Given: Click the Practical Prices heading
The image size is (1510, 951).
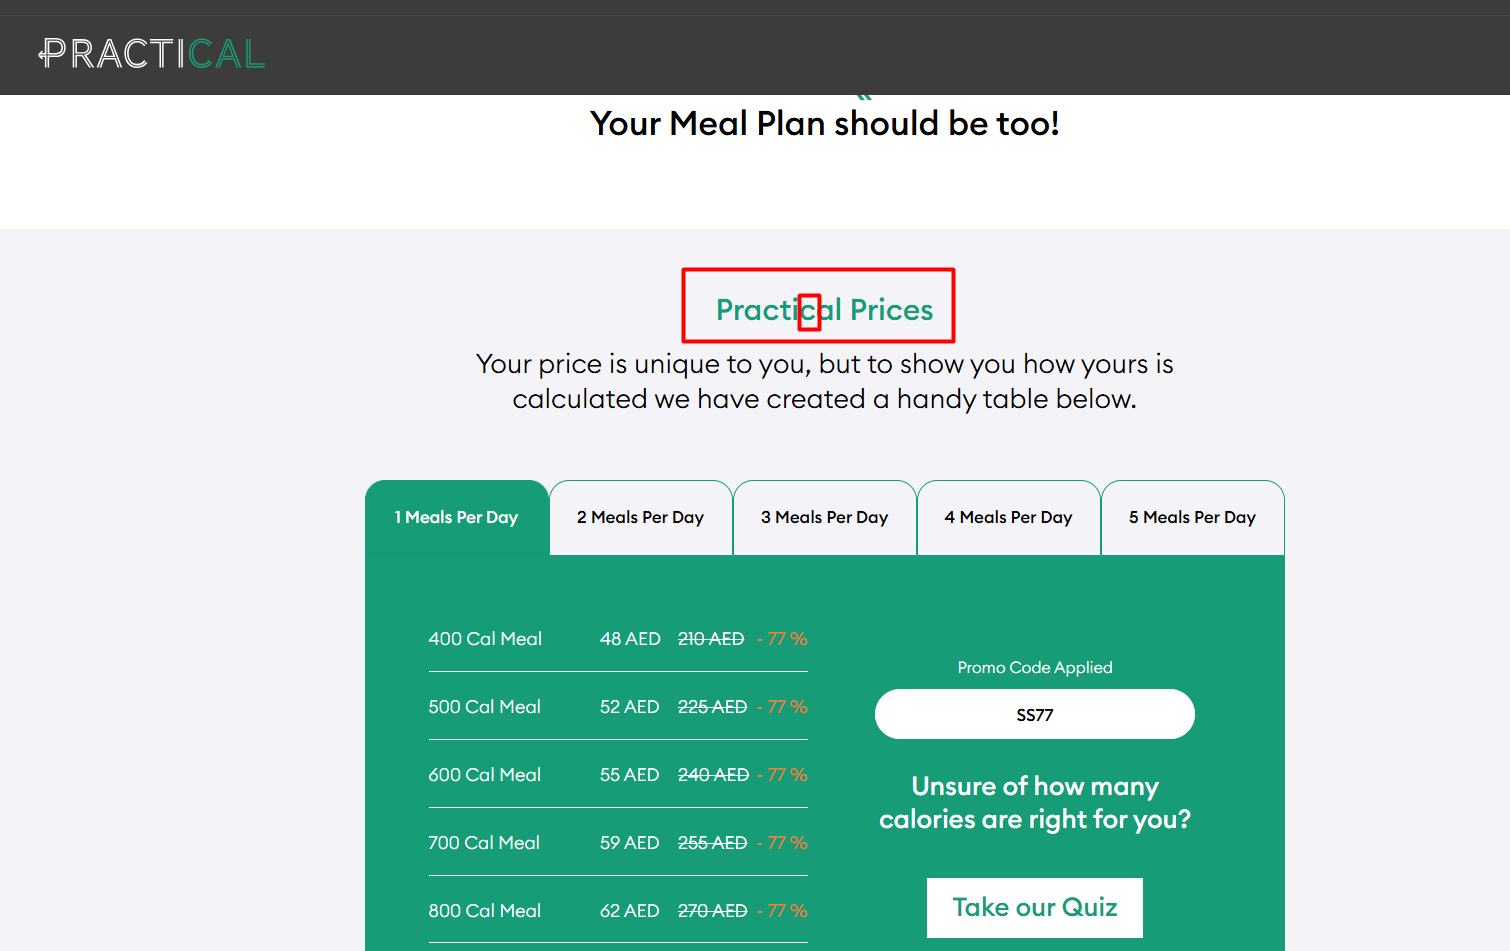Looking at the screenshot, I should coord(825,310).
